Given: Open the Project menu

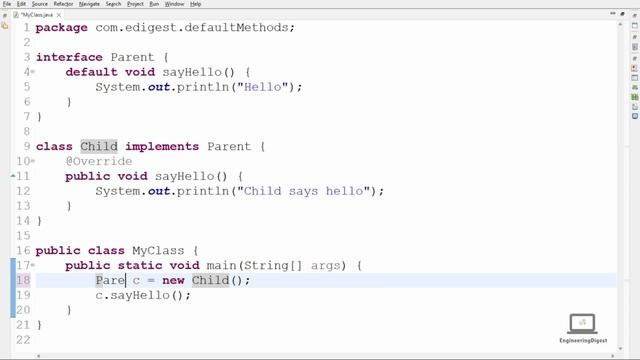Looking at the screenshot, I should [135, 4].
